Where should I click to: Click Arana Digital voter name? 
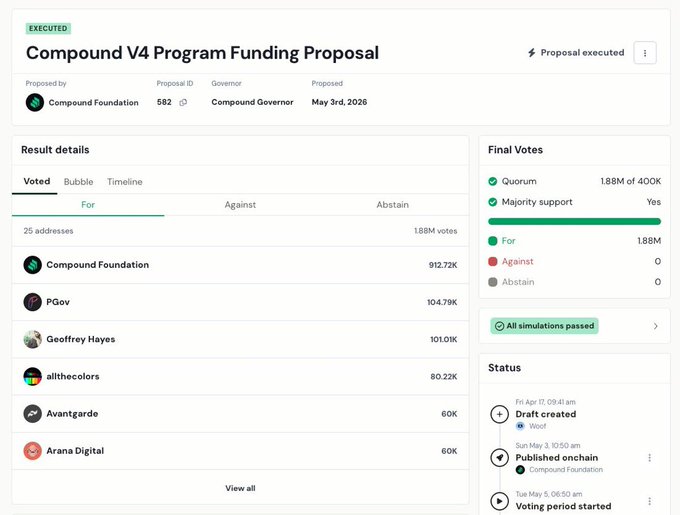(75, 451)
